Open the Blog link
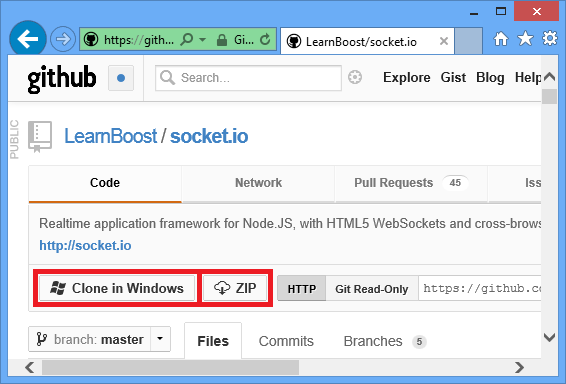 (490, 78)
